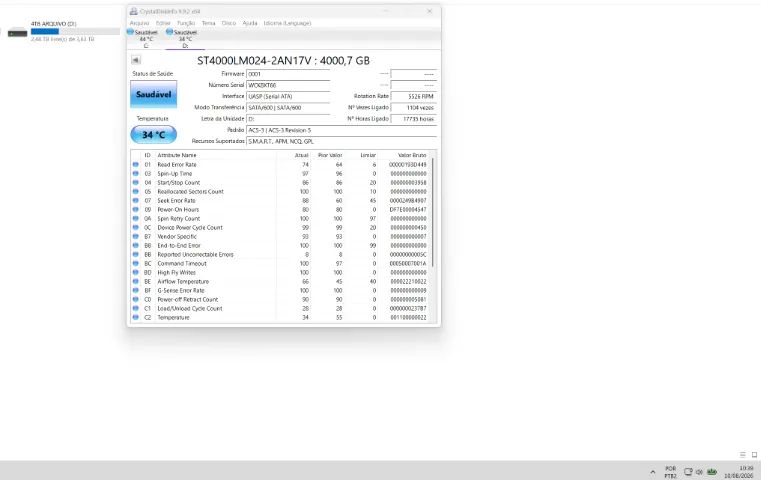This screenshot has height=480, width=761.
Task: Open the Função menu
Action: coord(186,23)
